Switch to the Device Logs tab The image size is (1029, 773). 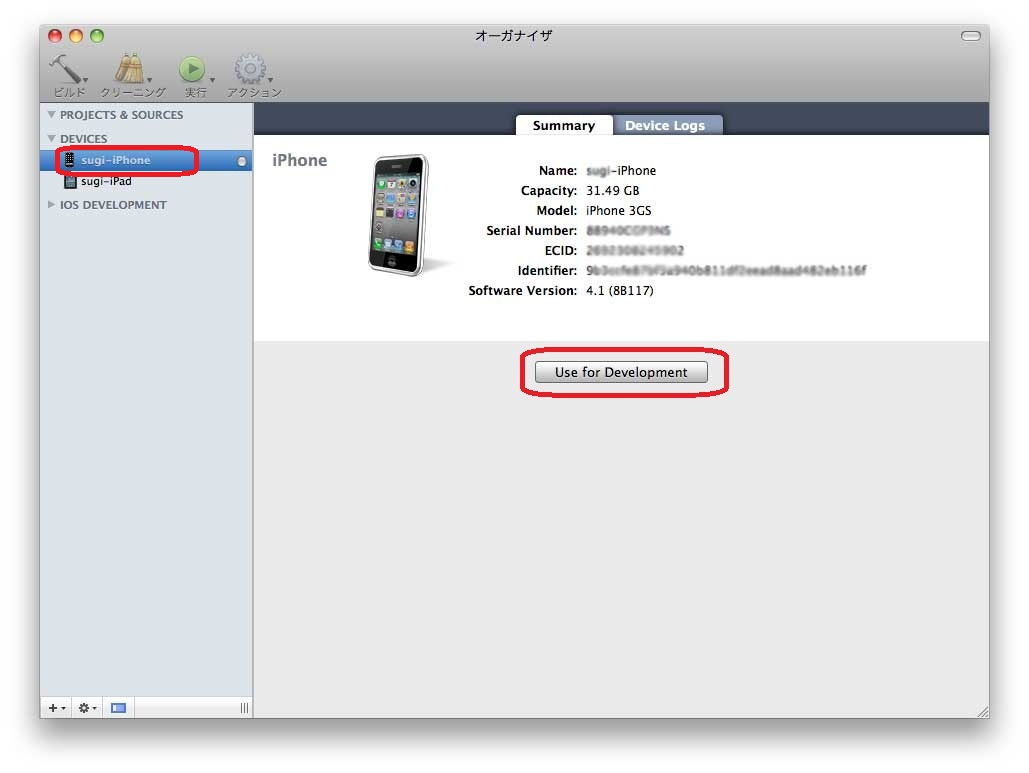(x=665, y=125)
